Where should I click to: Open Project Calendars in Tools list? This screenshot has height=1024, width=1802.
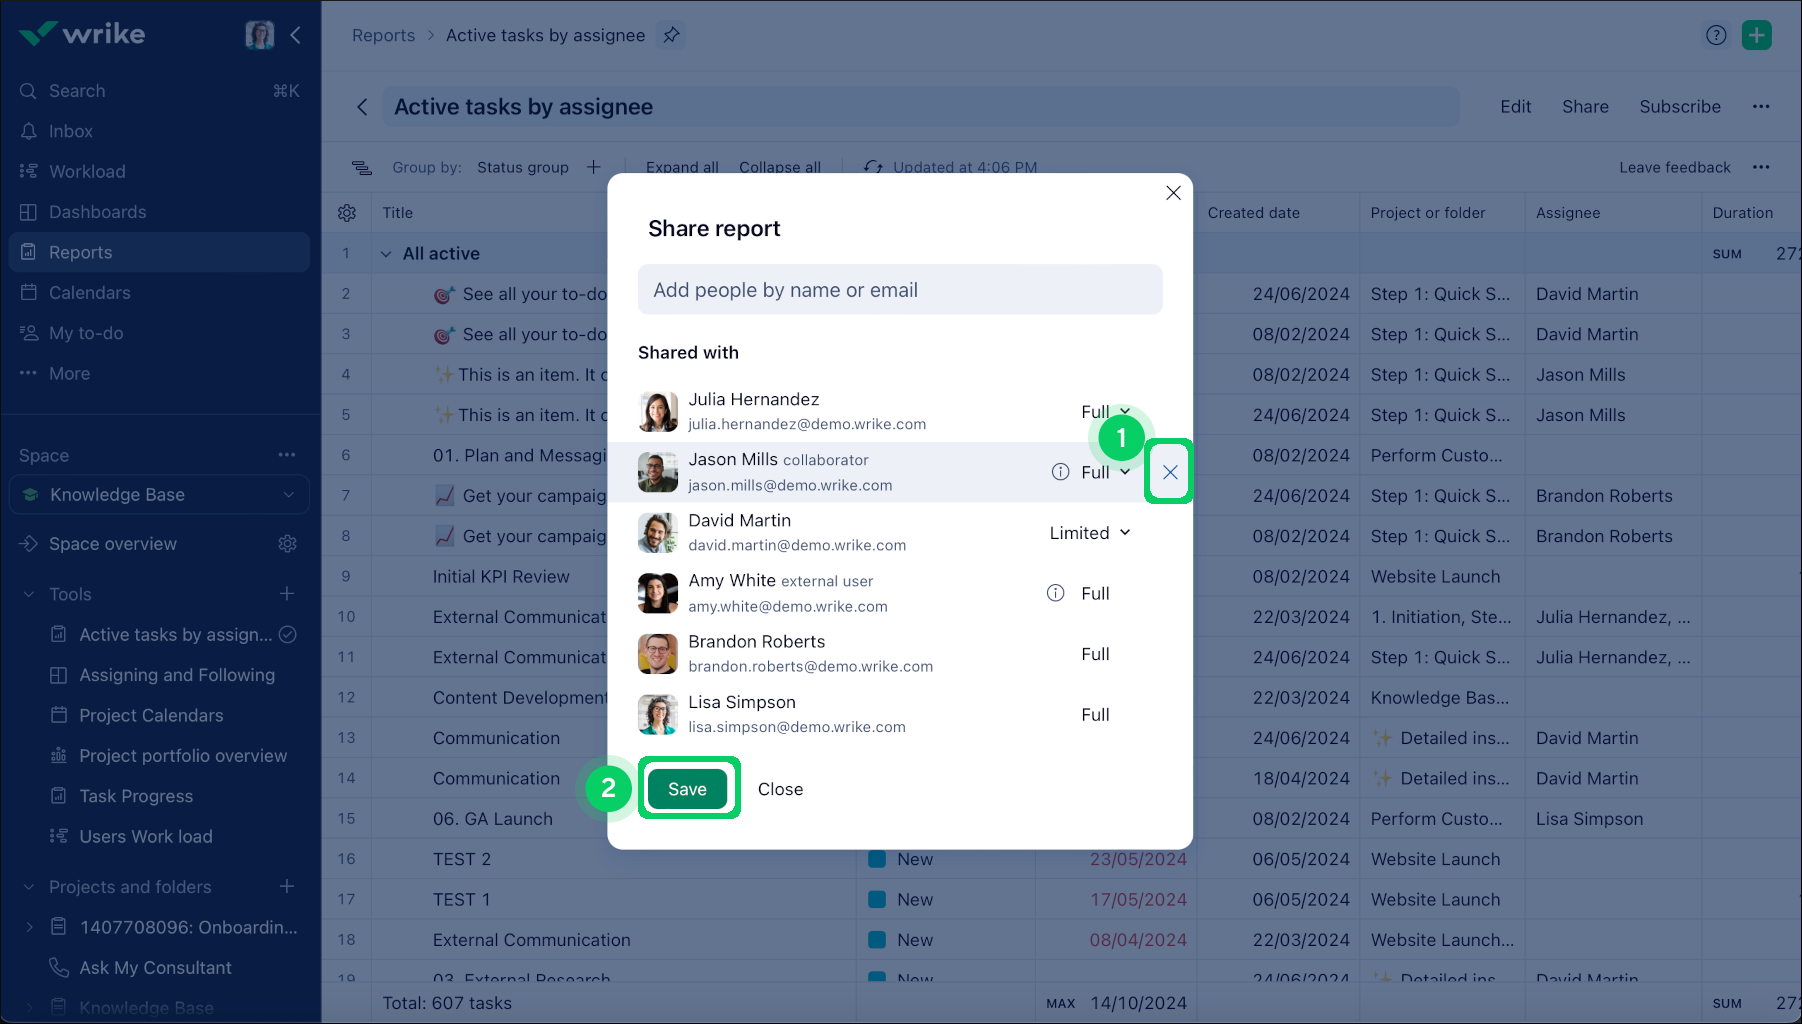(x=151, y=716)
